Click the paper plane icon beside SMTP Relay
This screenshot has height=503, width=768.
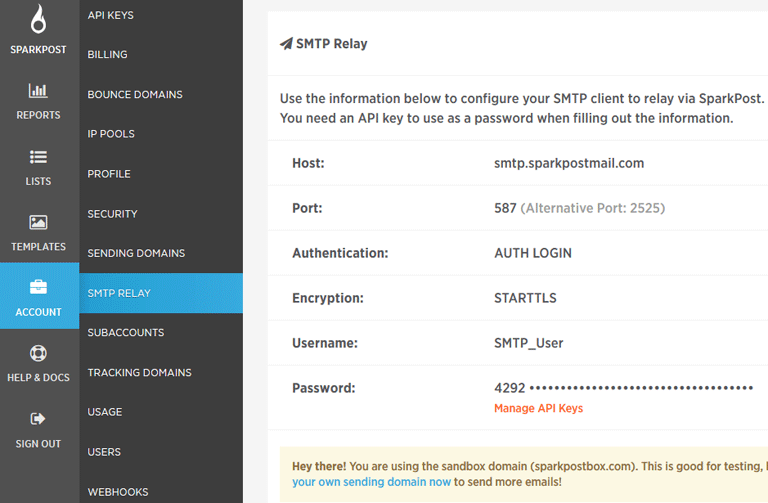click(x=287, y=44)
